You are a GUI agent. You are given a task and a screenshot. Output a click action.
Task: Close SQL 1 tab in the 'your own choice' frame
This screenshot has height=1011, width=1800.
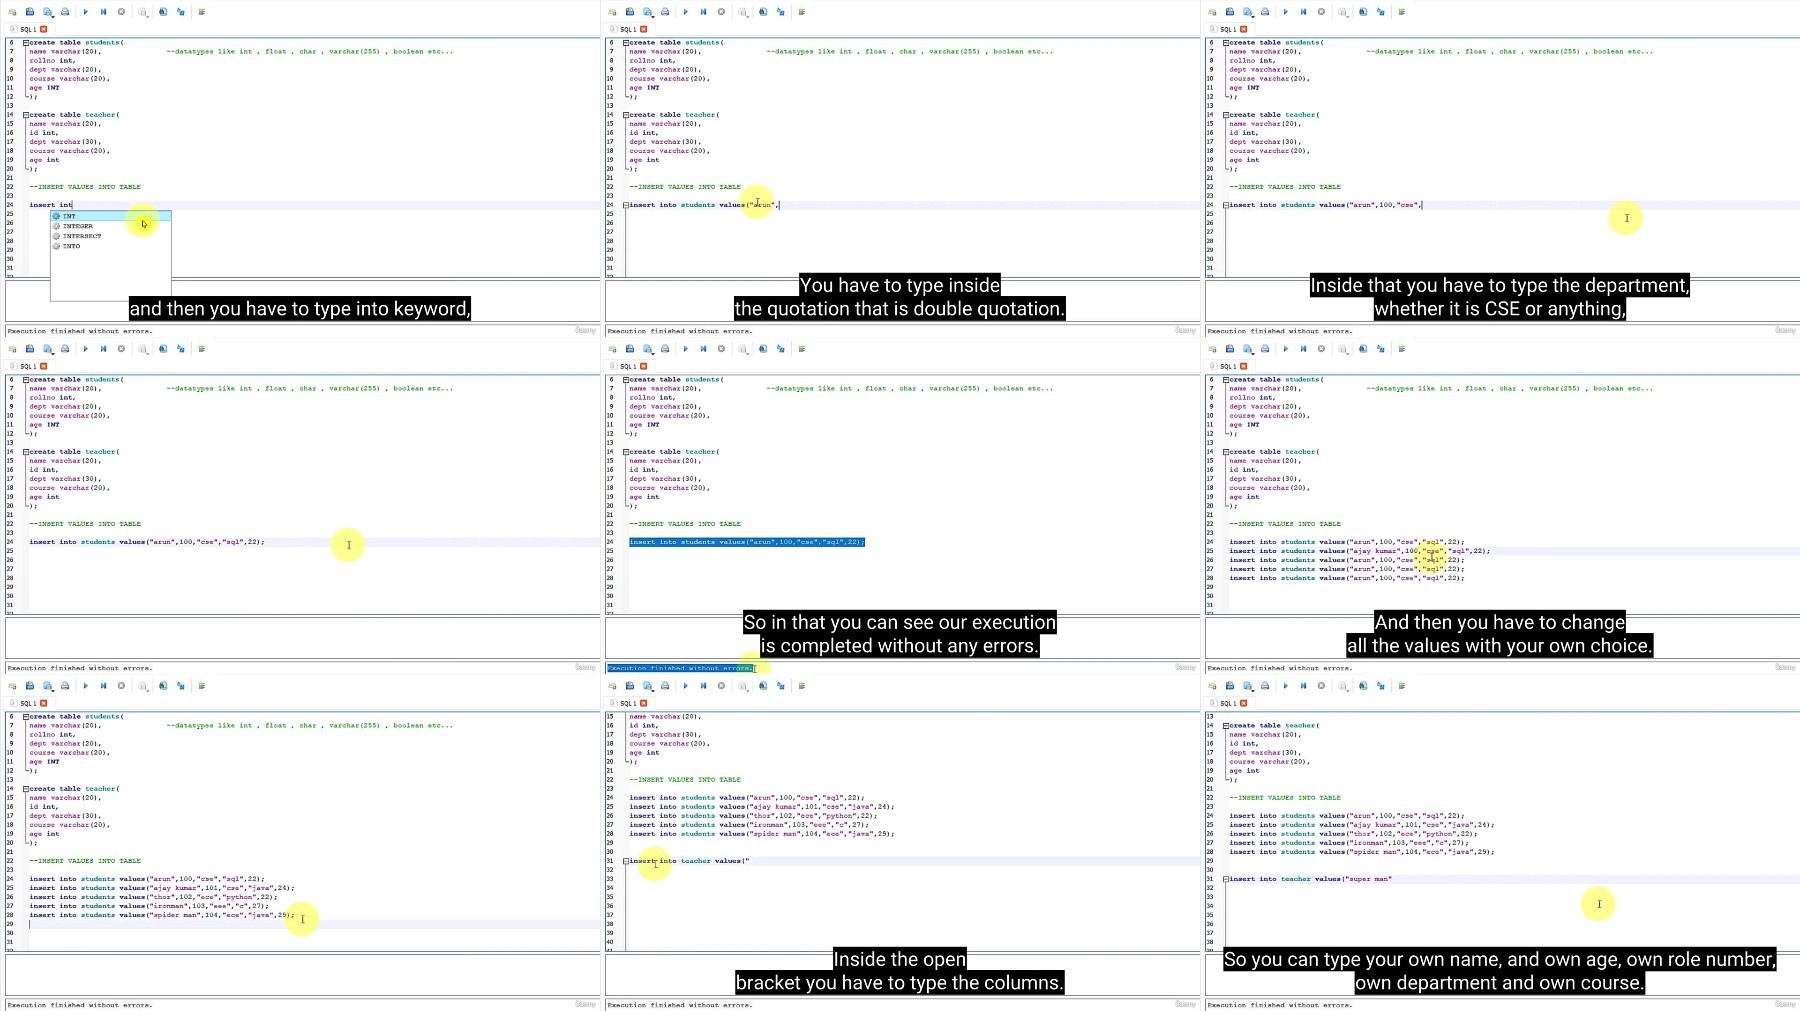(x=1244, y=366)
